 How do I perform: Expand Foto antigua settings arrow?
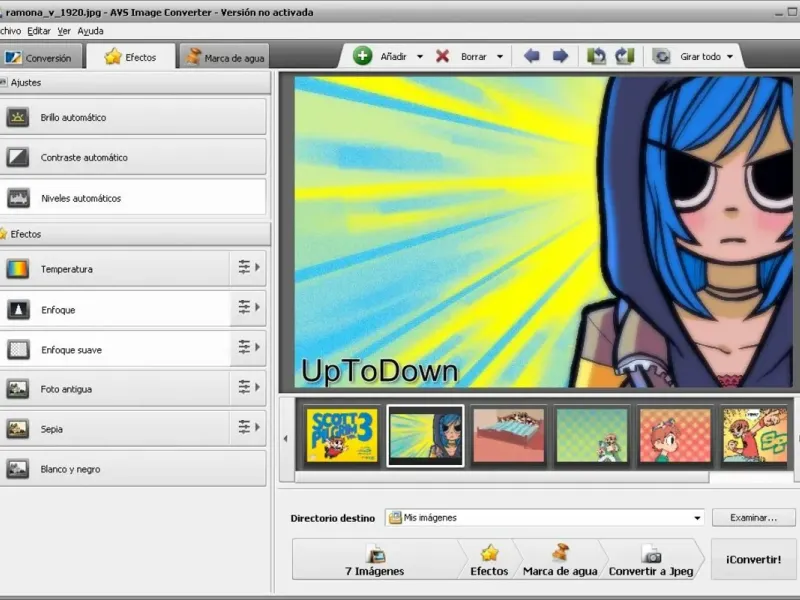click(258, 388)
